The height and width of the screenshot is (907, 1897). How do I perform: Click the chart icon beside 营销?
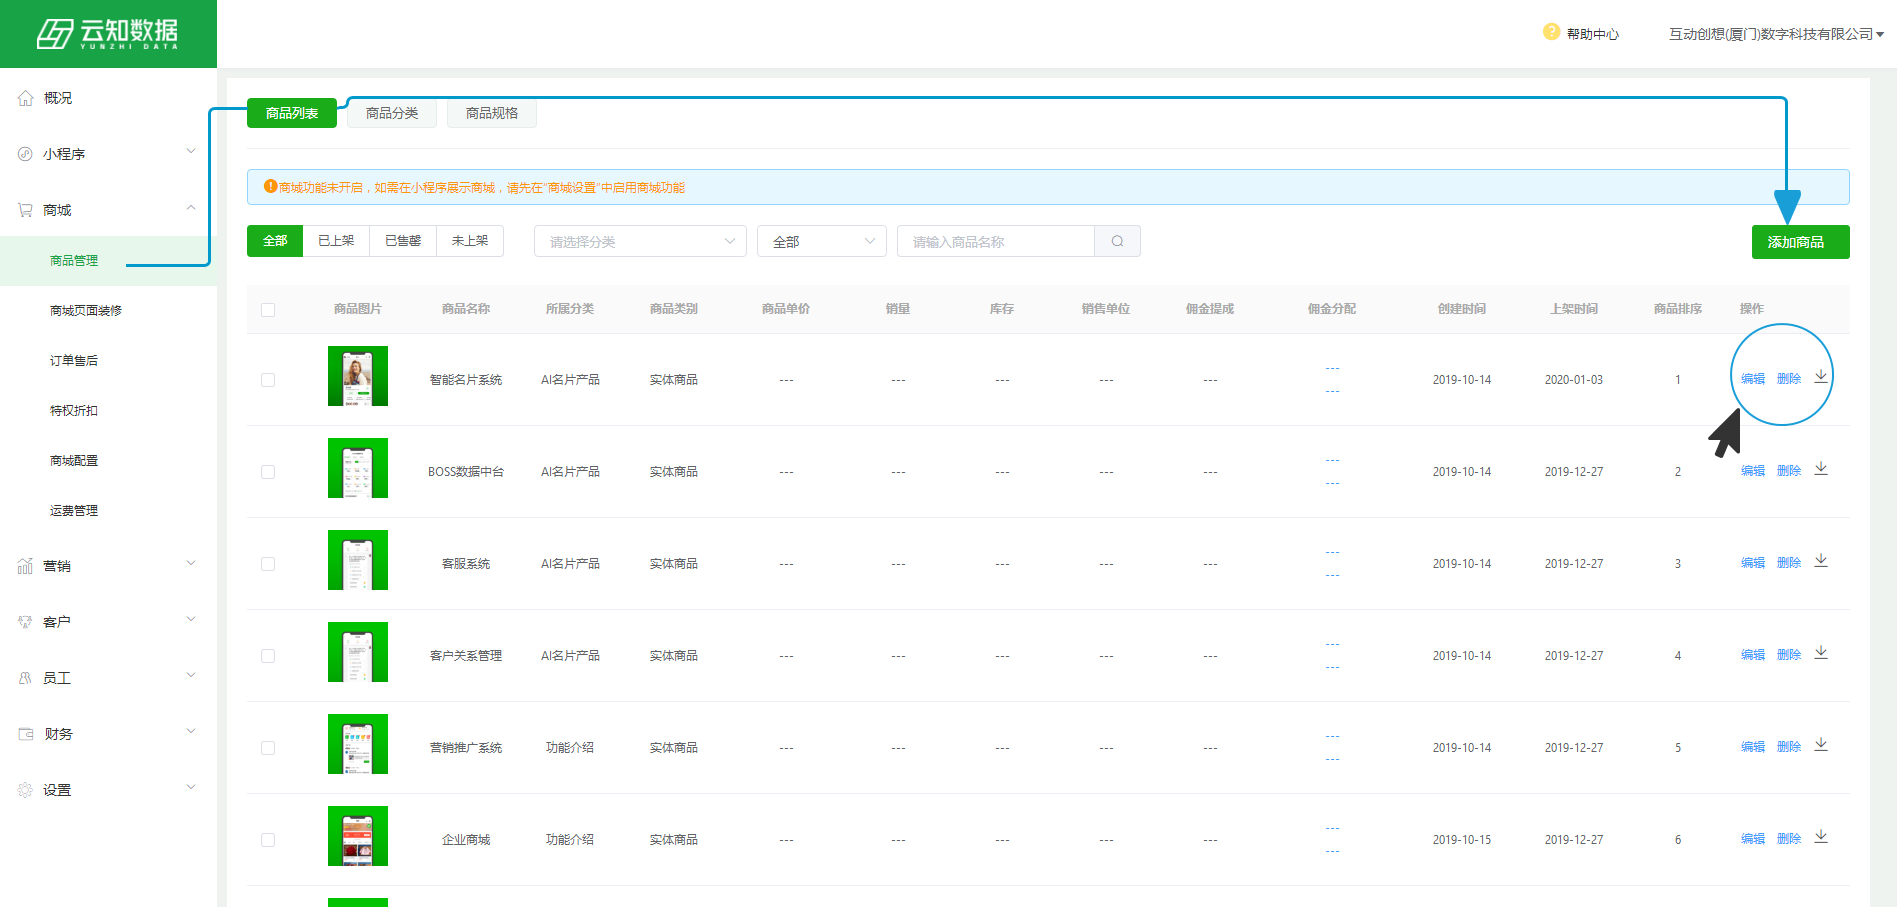25,566
